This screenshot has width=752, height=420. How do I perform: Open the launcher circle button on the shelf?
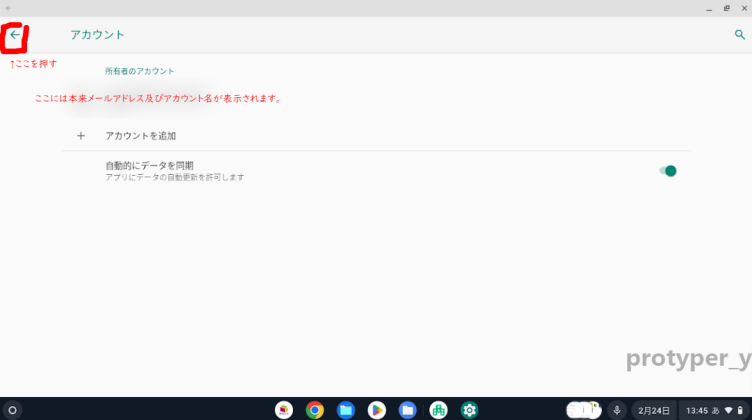coord(12,410)
